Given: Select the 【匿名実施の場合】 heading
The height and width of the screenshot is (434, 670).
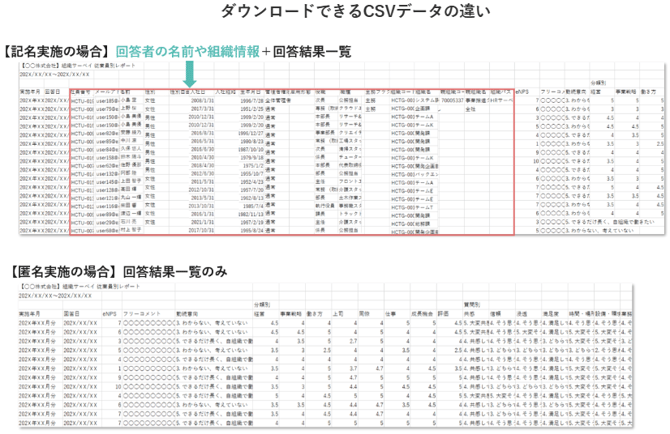Looking at the screenshot, I should click(64, 271).
